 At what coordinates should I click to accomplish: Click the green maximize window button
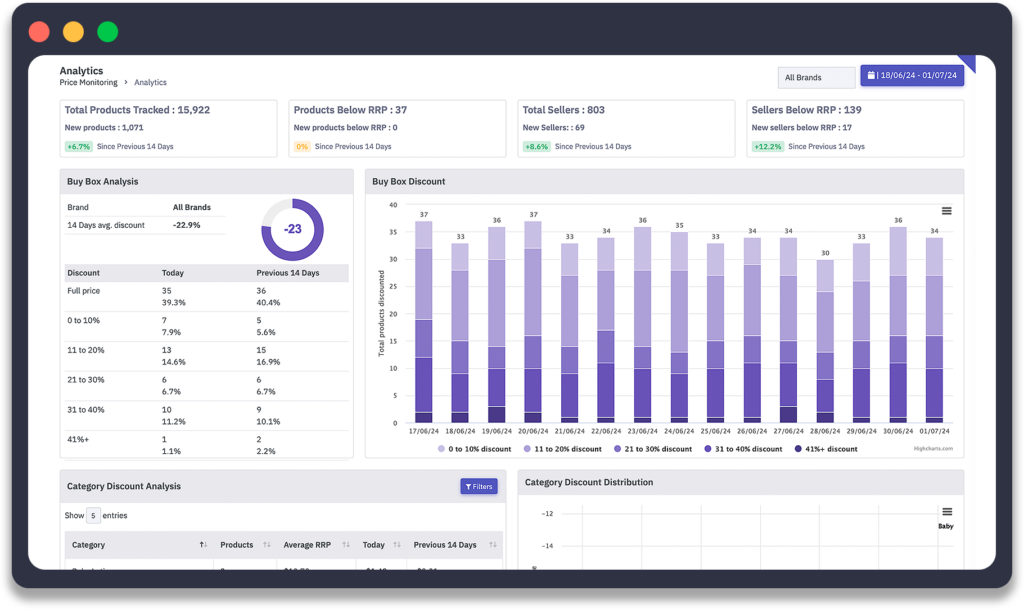[x=108, y=31]
